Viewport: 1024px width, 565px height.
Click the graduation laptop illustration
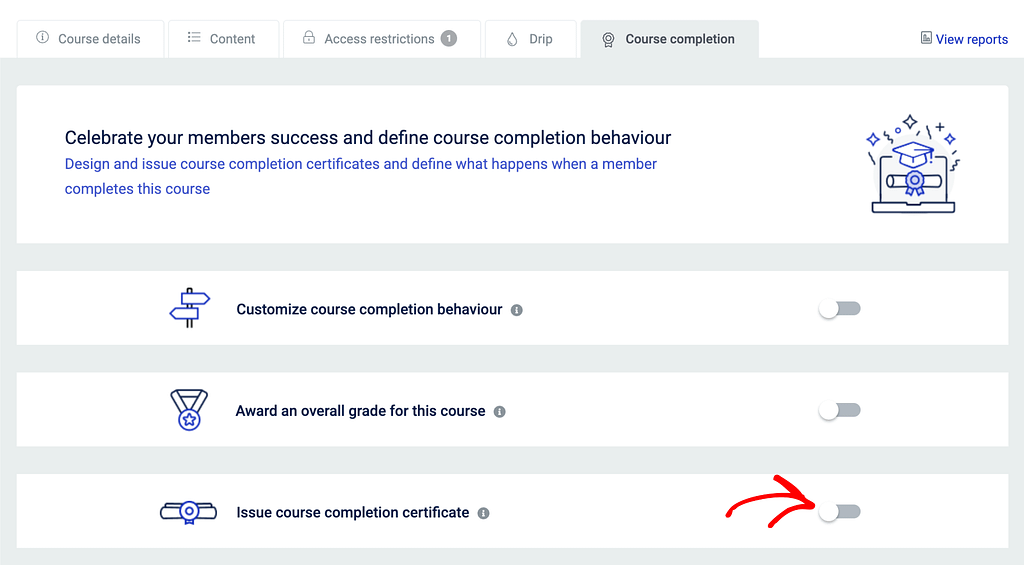point(912,164)
